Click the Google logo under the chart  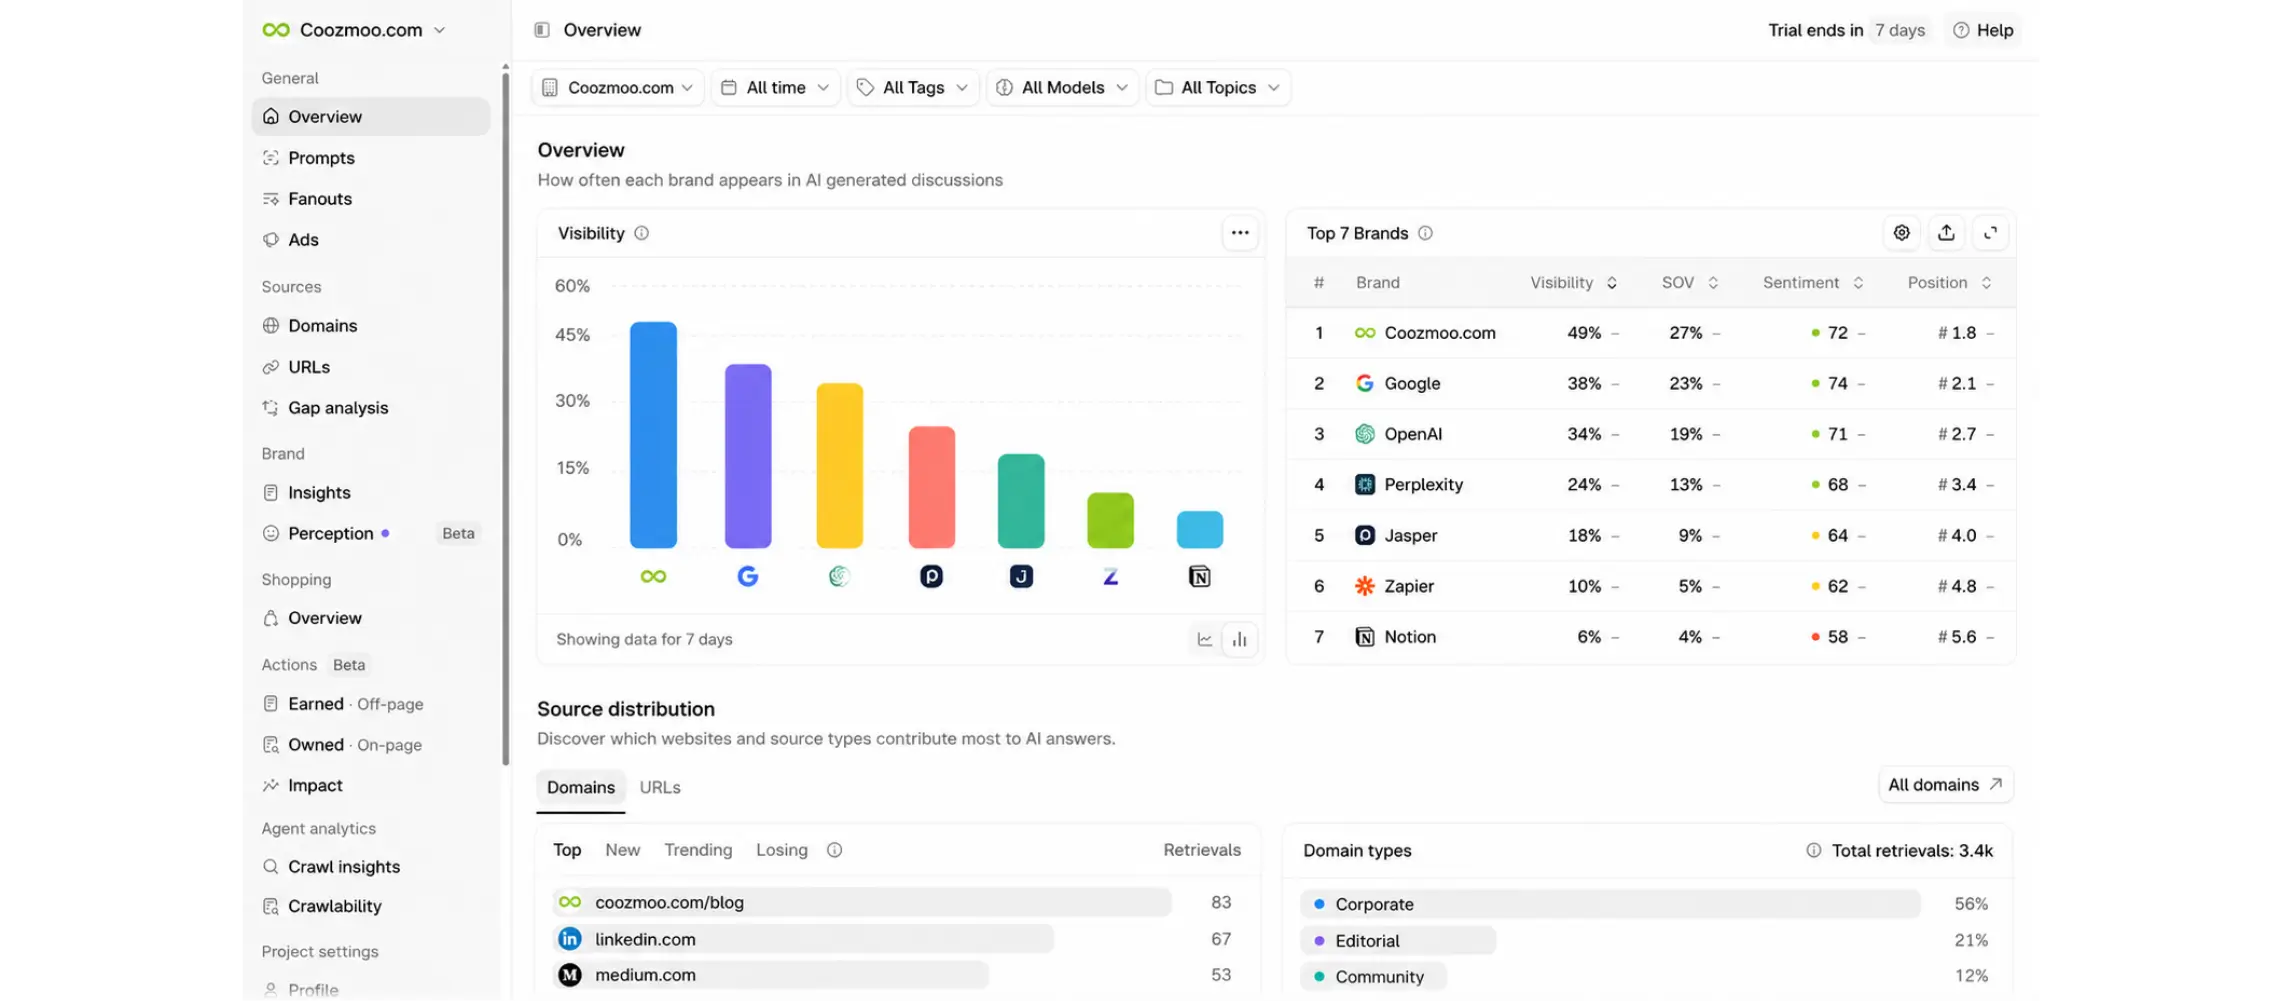click(x=748, y=577)
